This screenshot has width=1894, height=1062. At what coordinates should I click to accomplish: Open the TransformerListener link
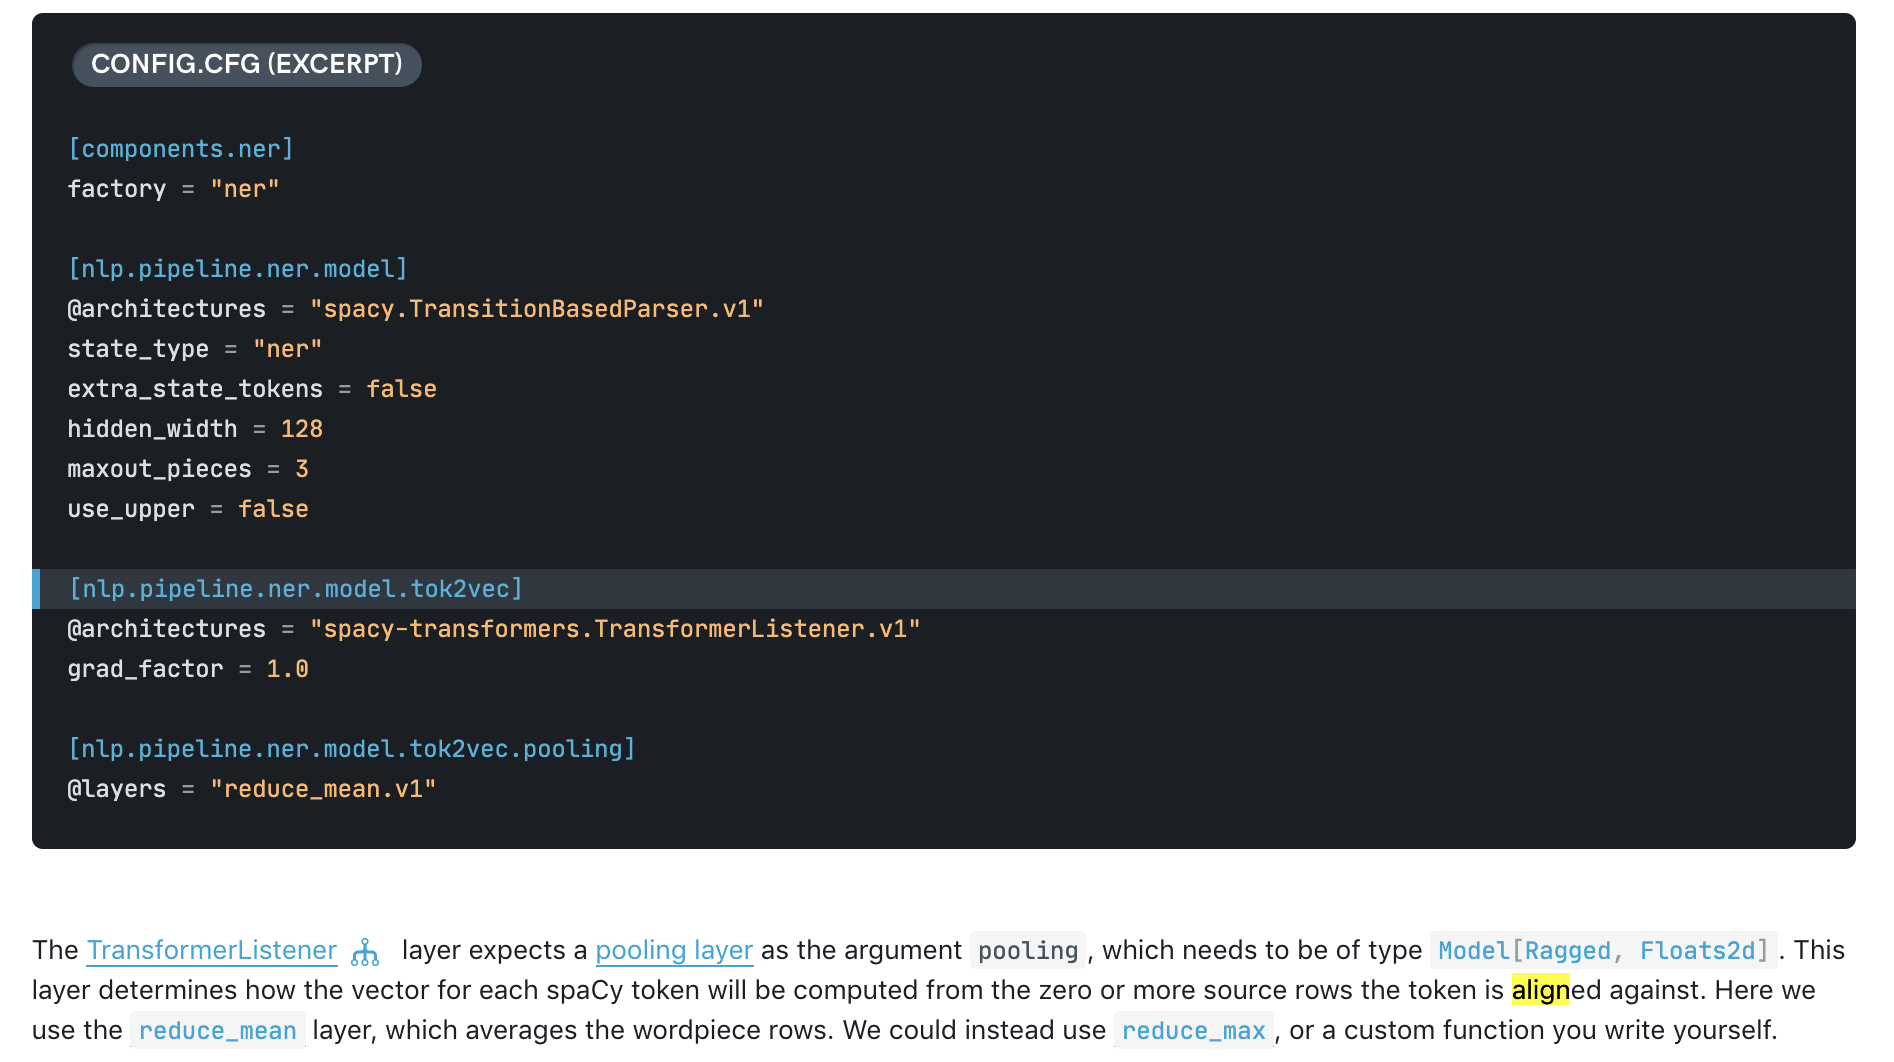coord(211,950)
